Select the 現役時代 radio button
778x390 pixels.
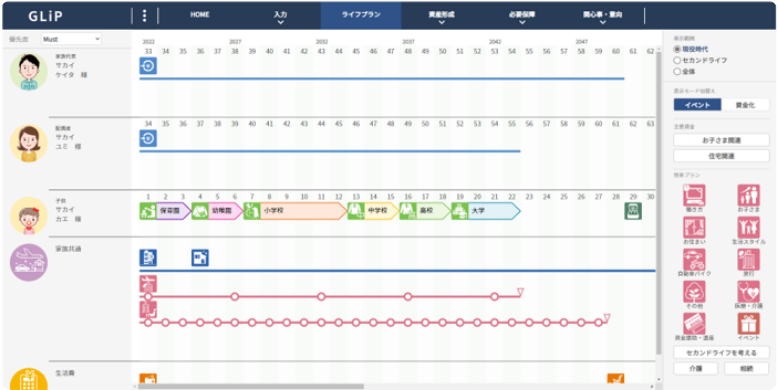click(677, 49)
